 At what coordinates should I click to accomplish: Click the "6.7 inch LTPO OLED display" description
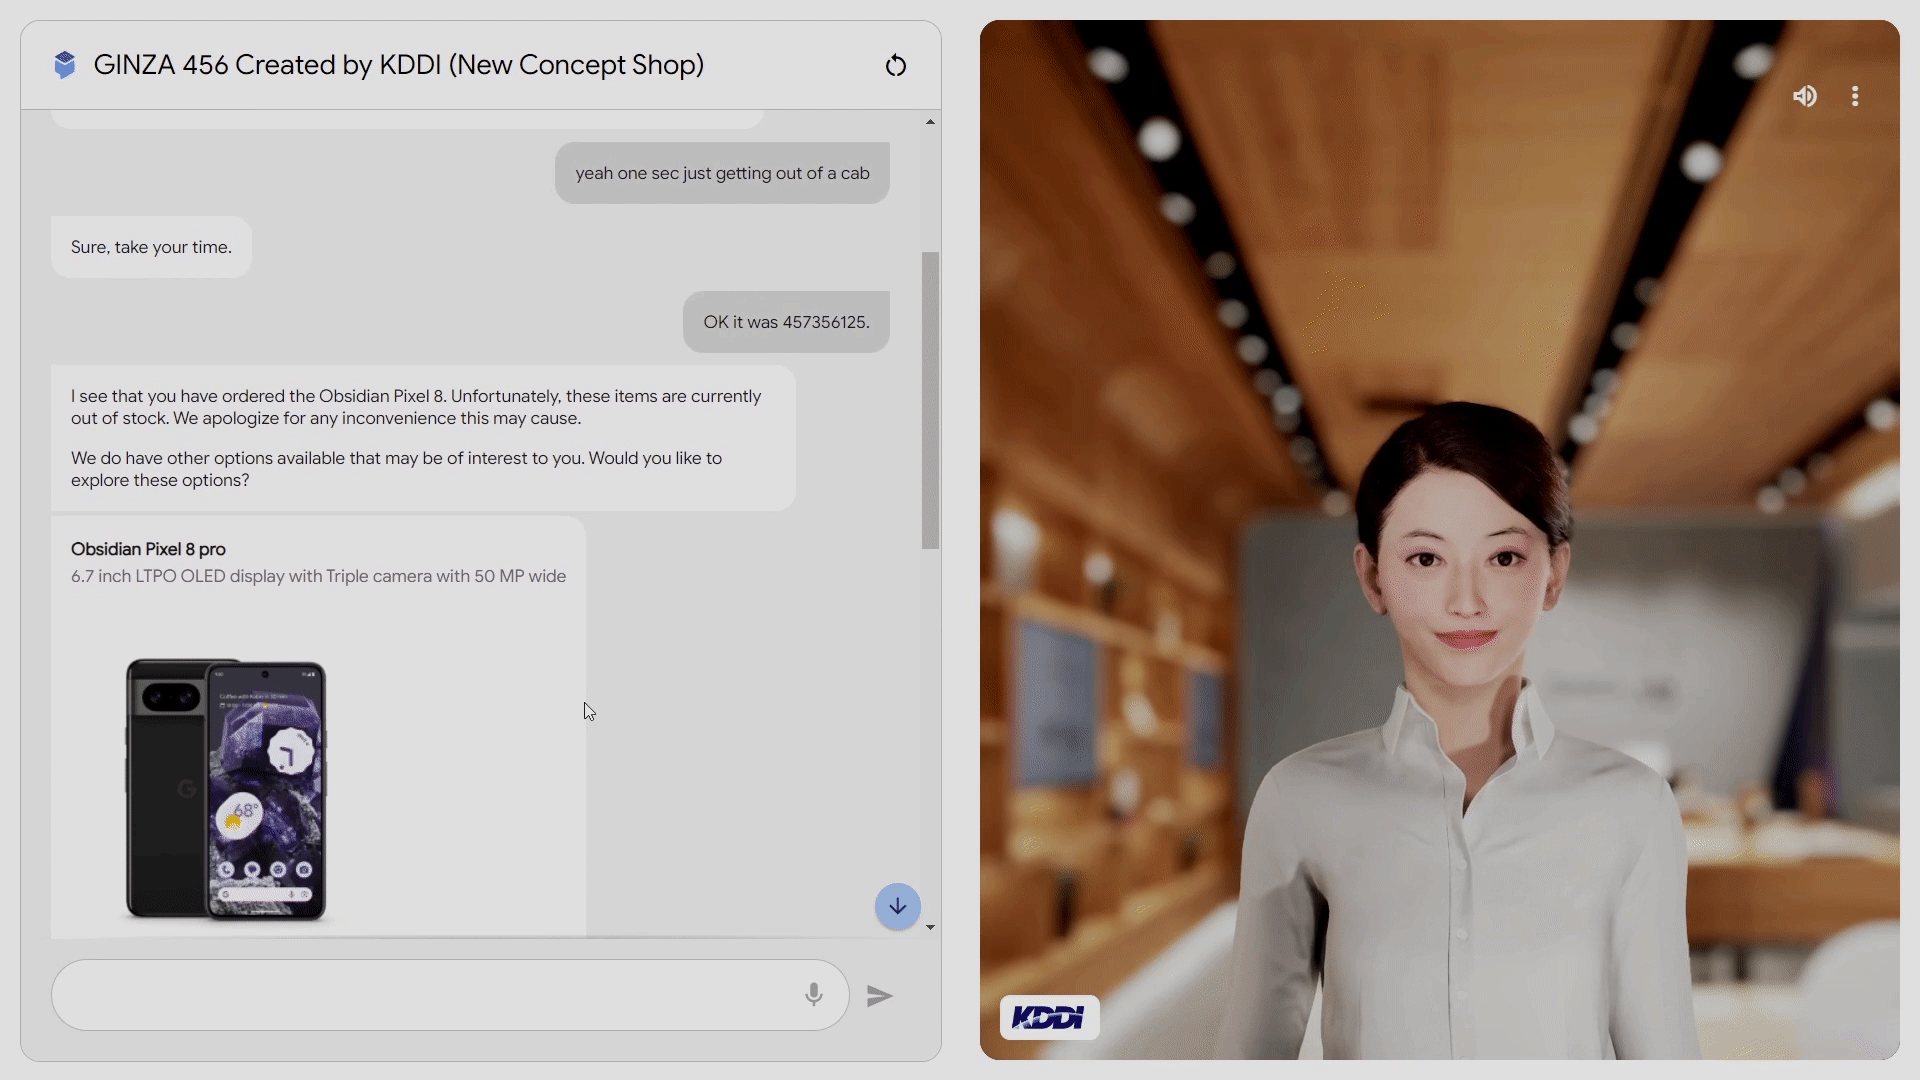(x=318, y=576)
